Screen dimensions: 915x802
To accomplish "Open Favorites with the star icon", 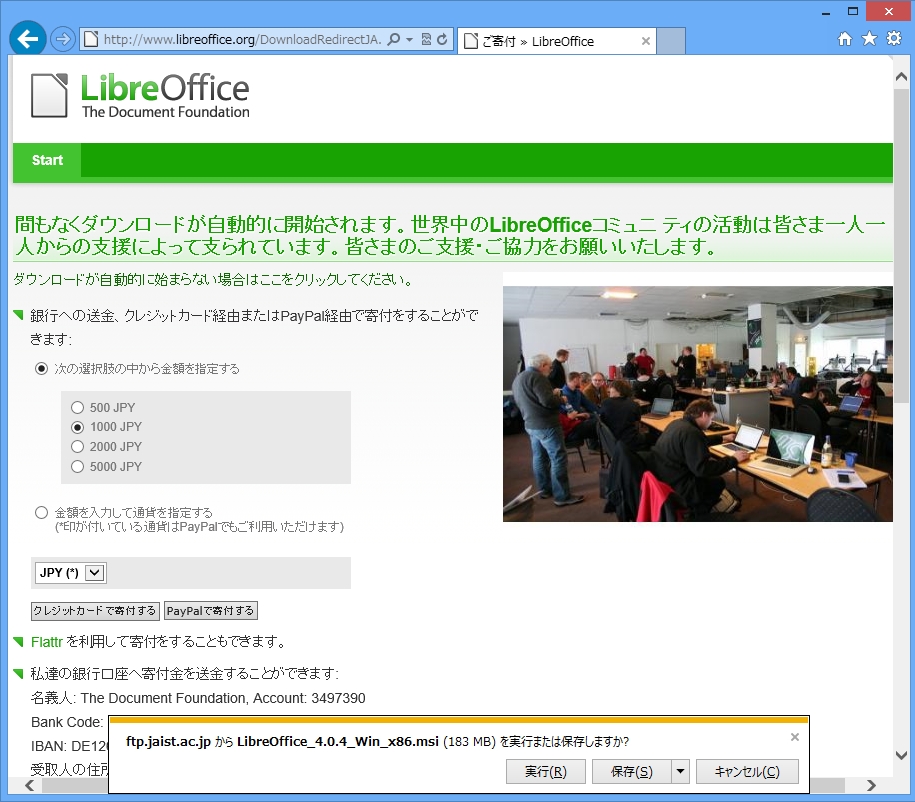I will [869, 39].
